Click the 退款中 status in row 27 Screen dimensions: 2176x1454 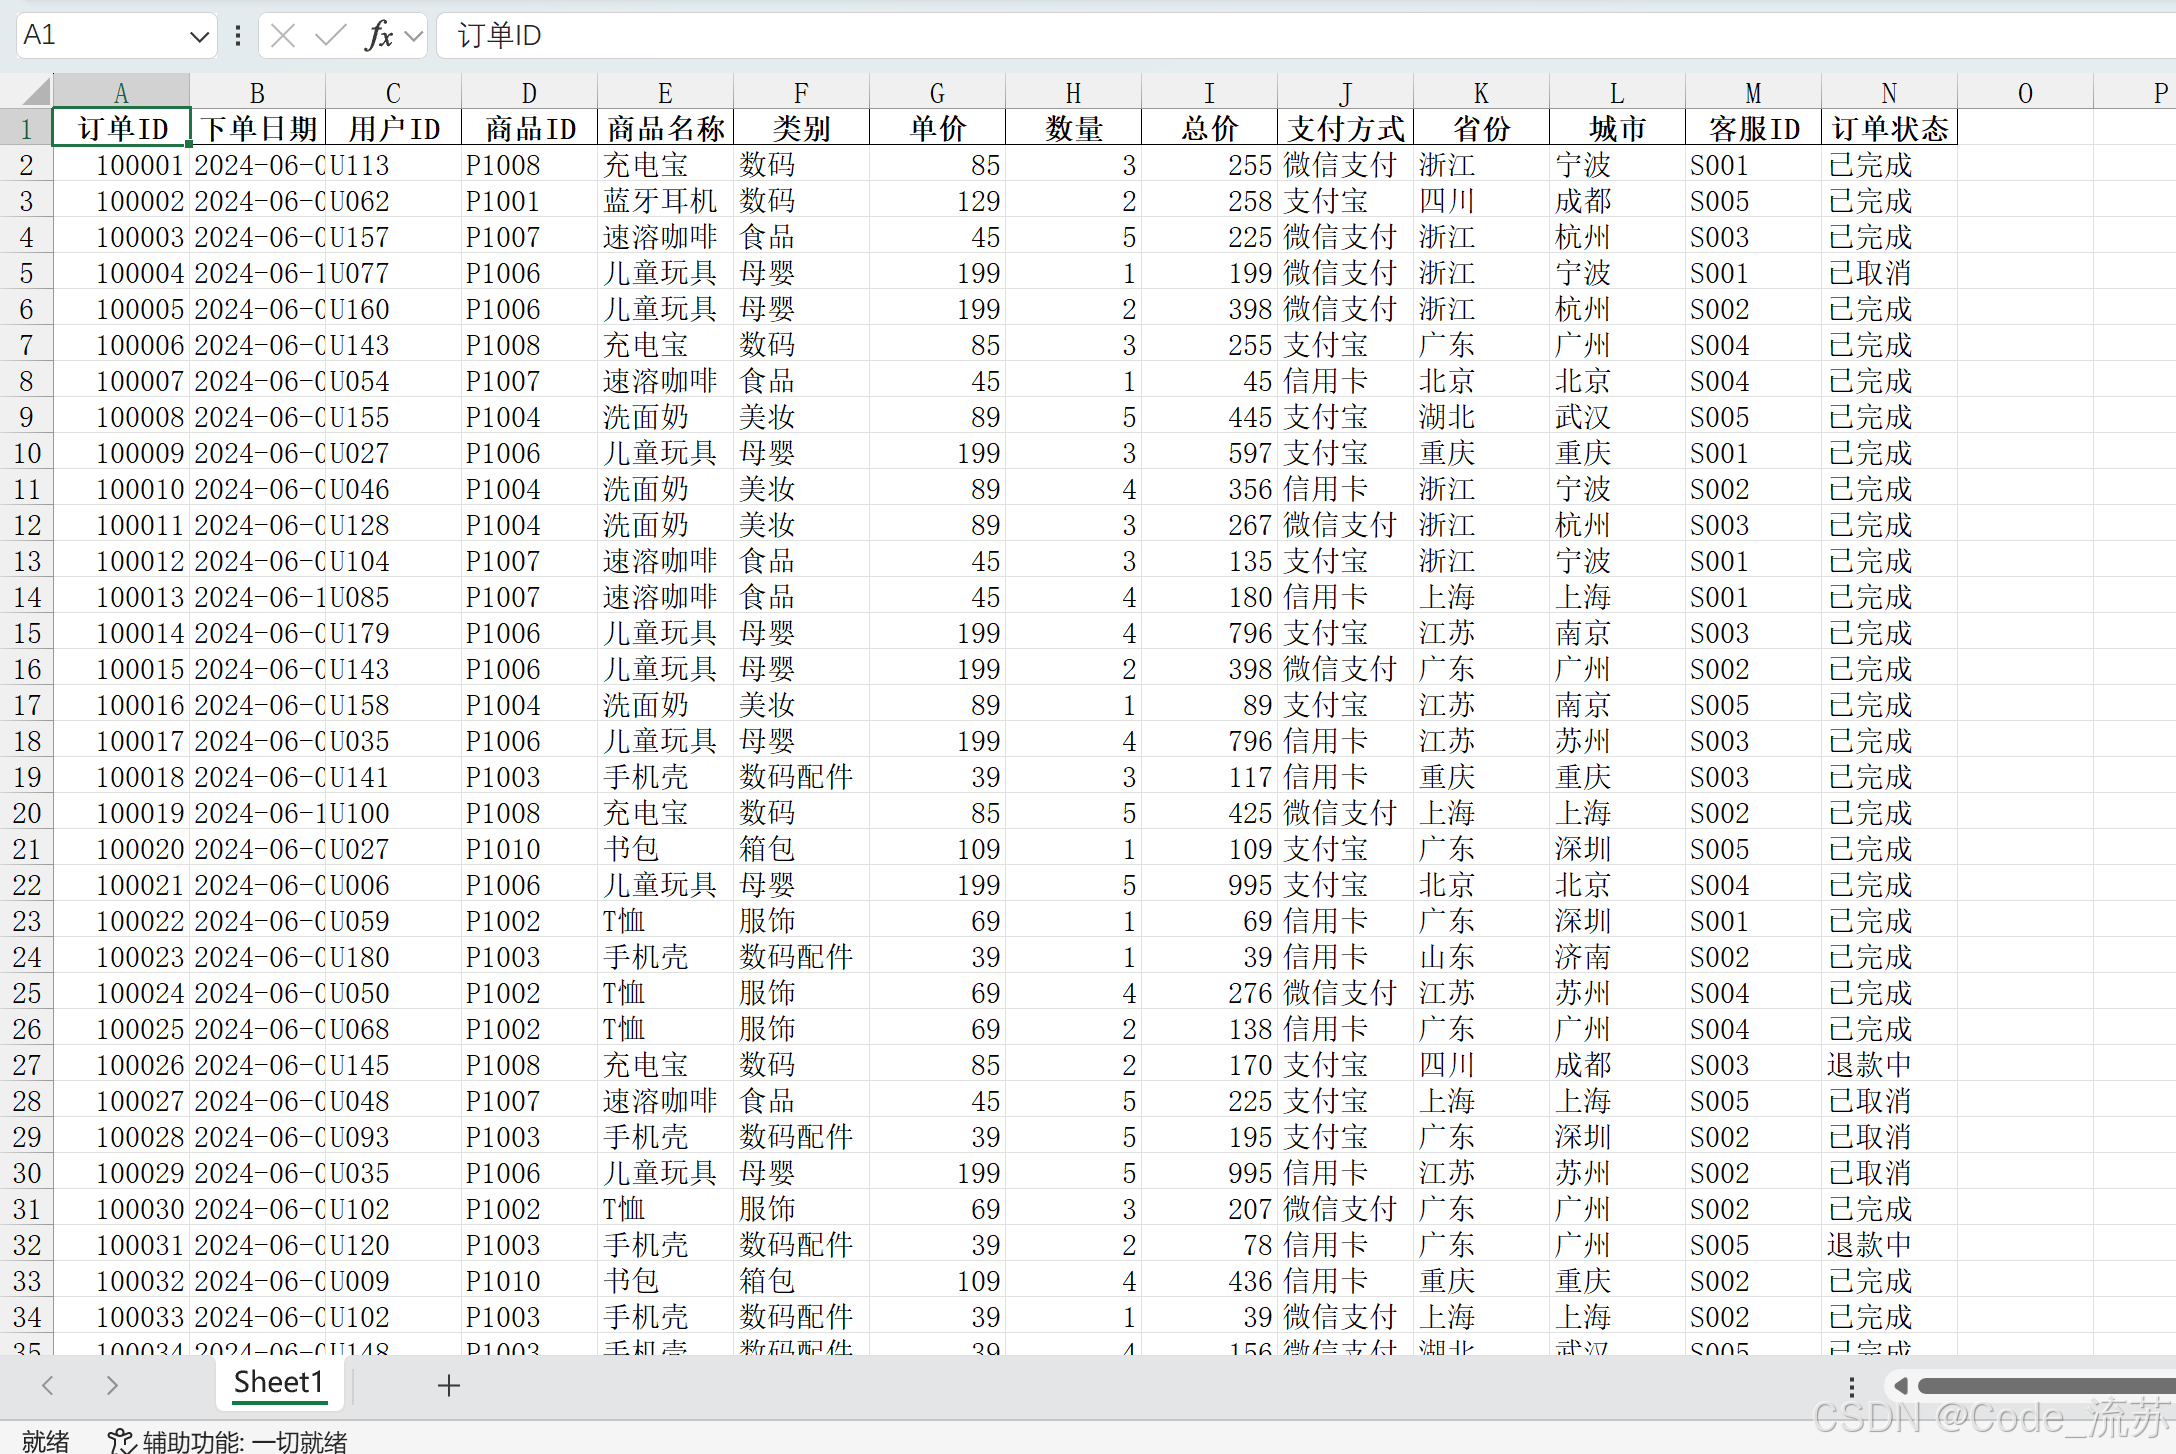pyautogui.click(x=1889, y=1065)
